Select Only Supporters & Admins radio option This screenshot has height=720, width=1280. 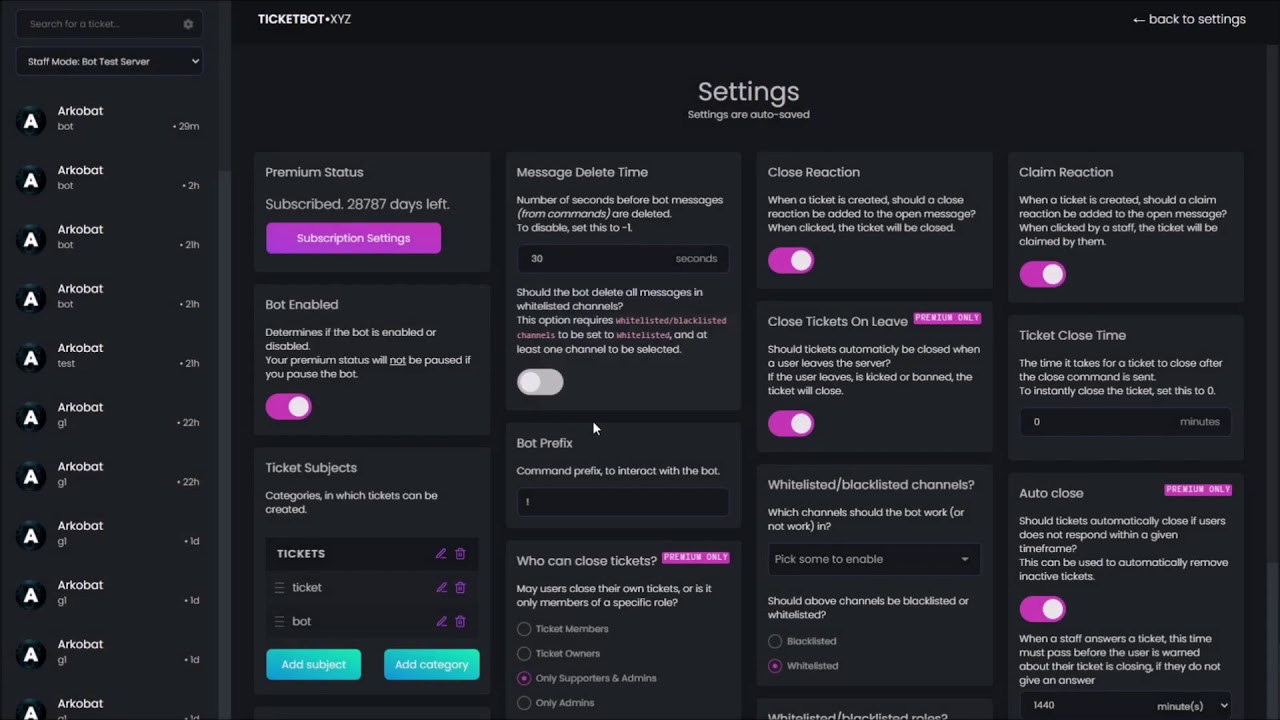click(x=524, y=678)
